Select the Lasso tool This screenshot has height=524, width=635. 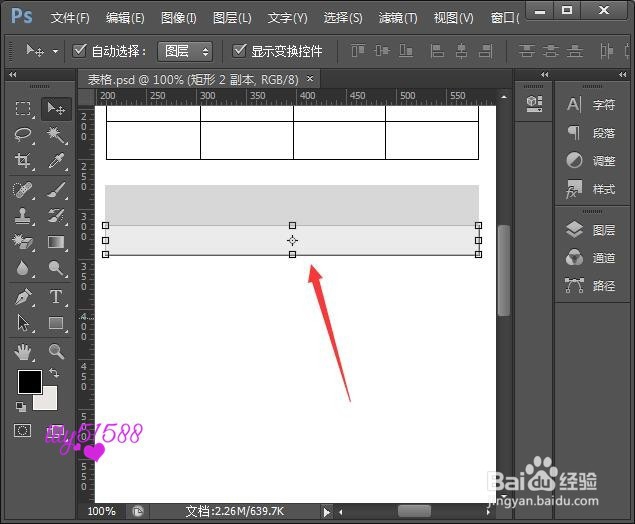(23, 135)
